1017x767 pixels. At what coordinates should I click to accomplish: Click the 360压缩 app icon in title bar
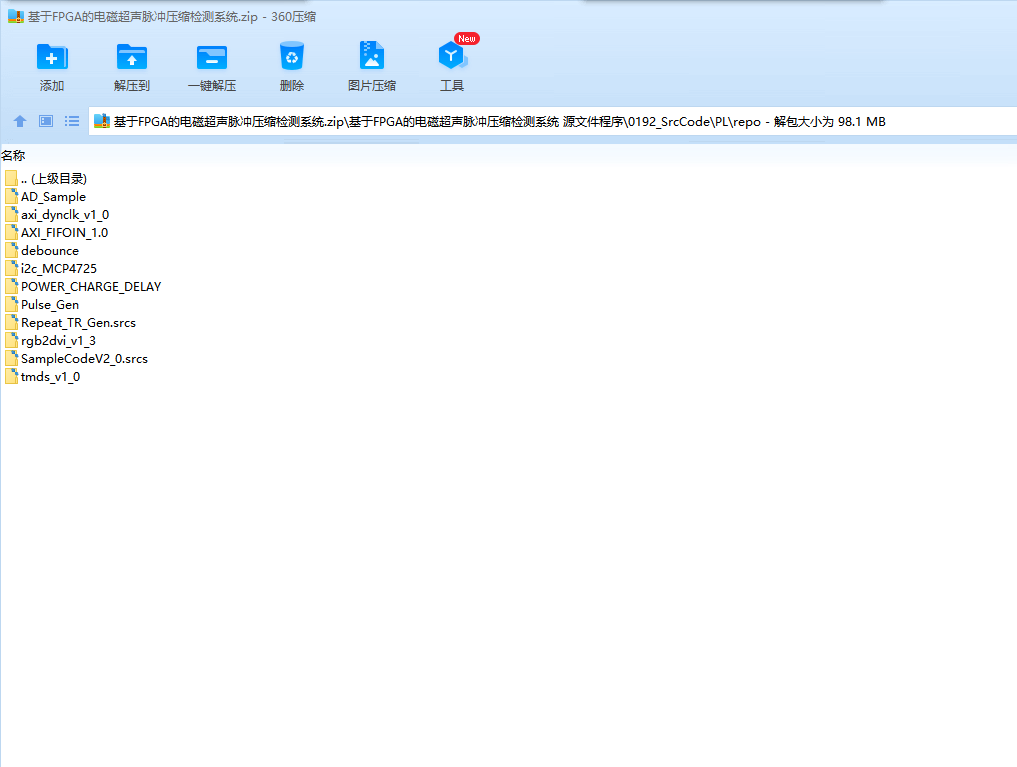(x=16, y=17)
